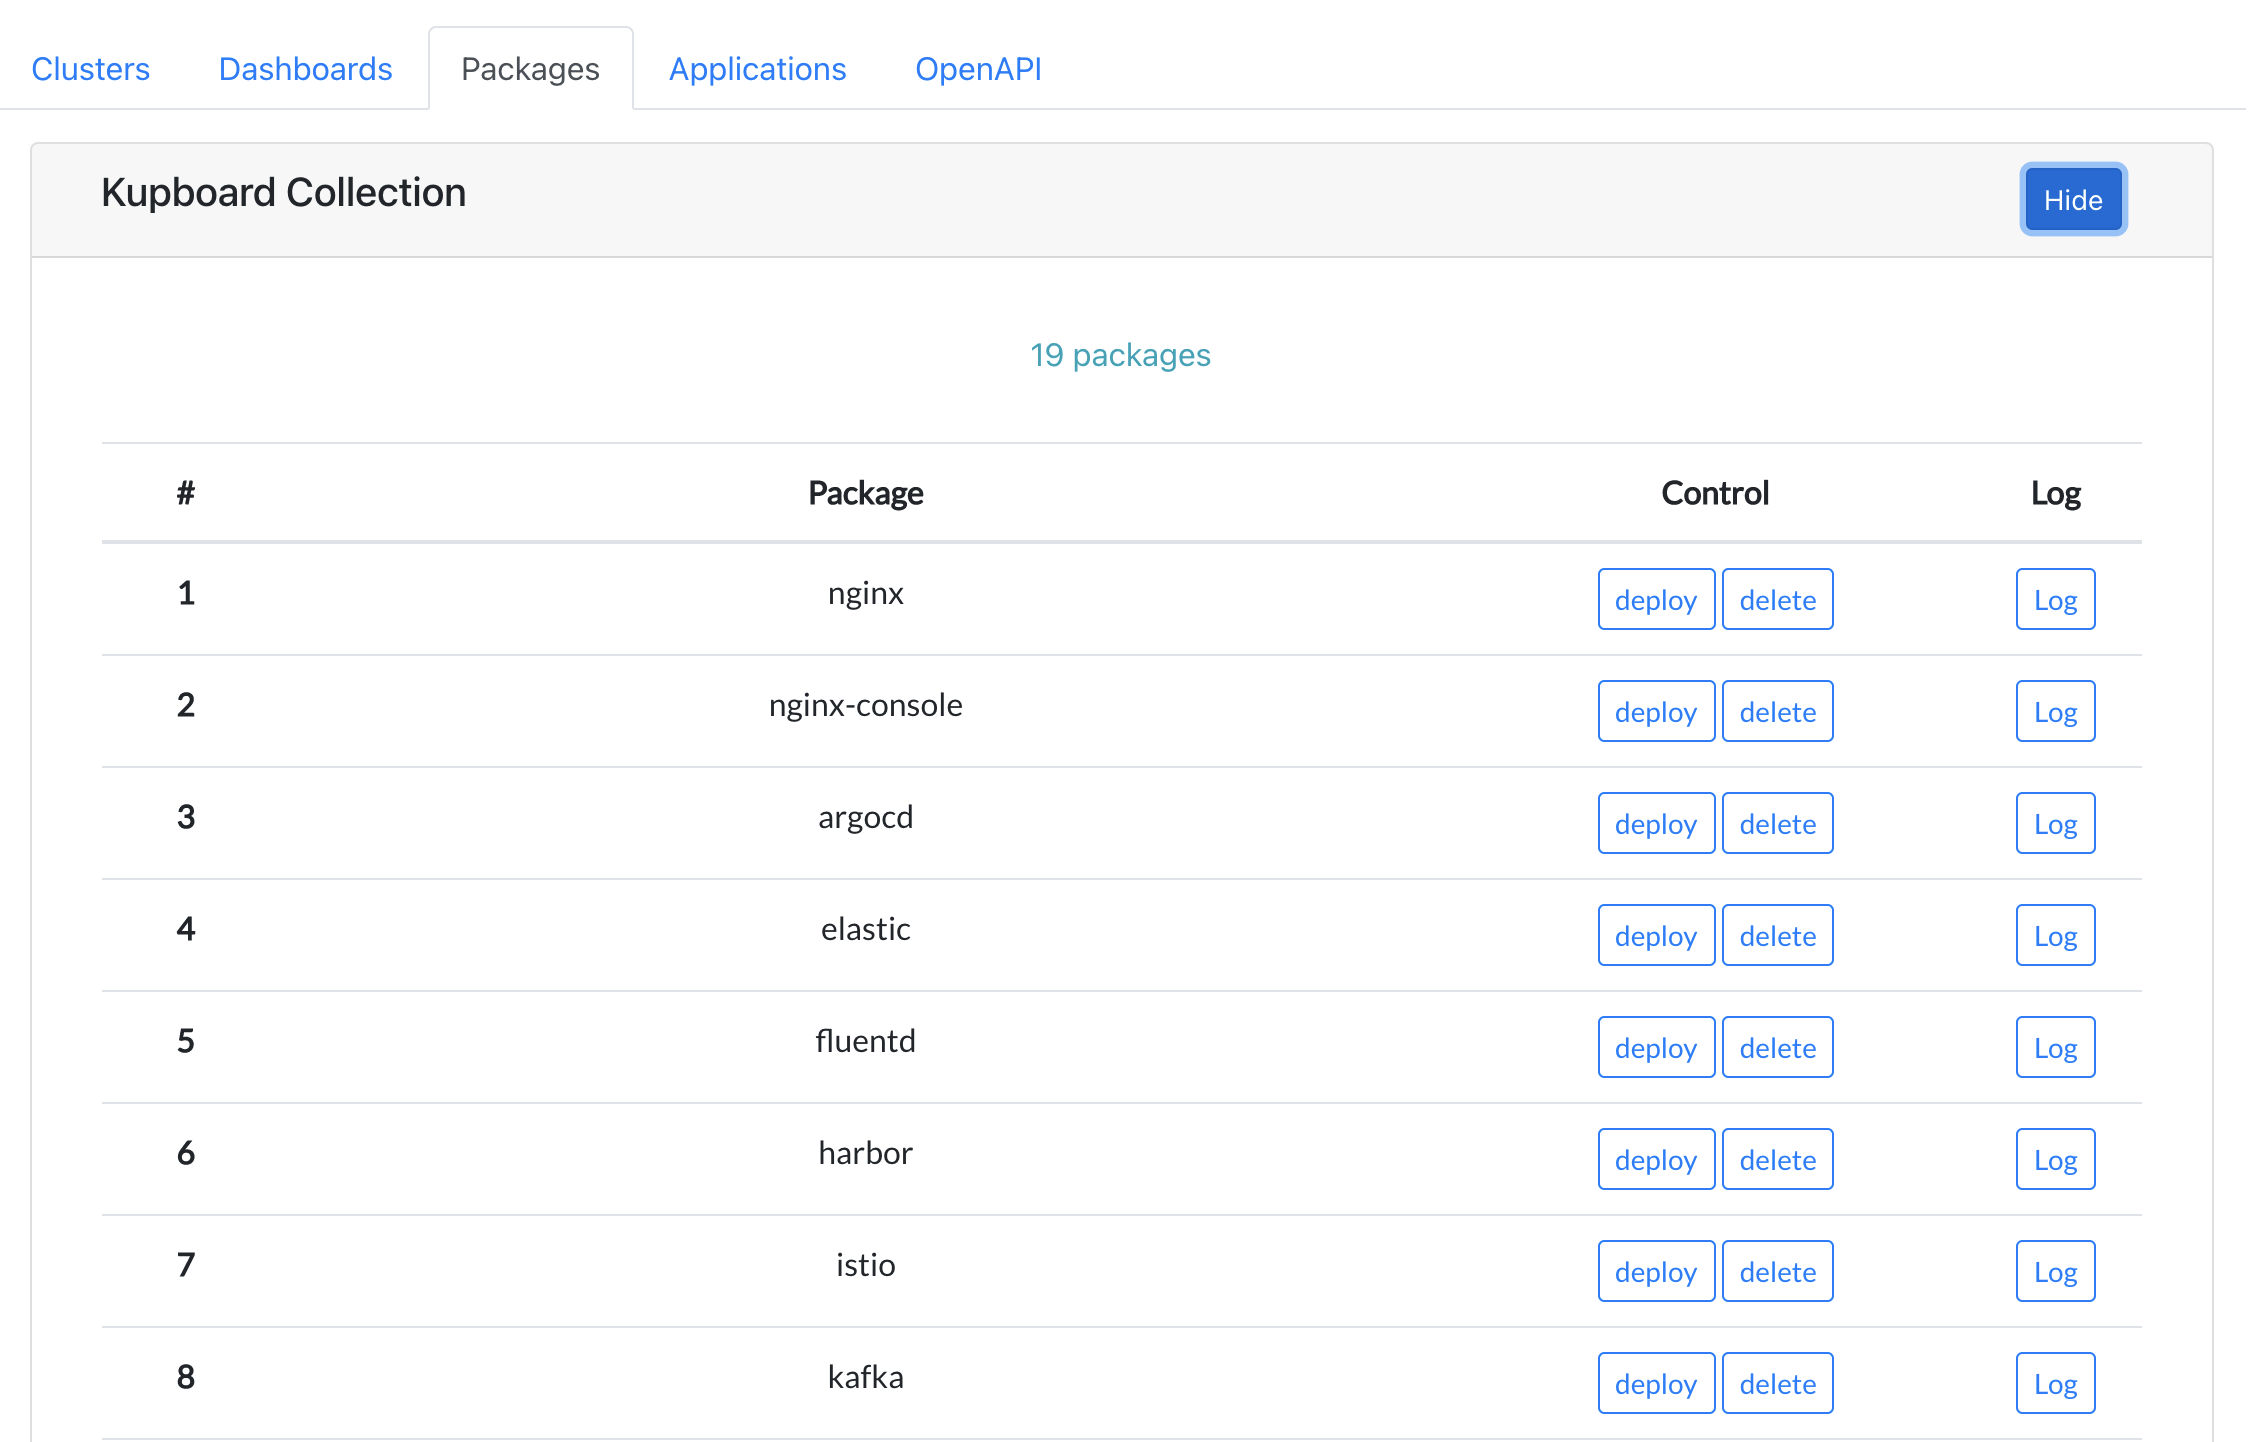Image resolution: width=2256 pixels, height=1442 pixels.
Task: Click the Kupboard Collection heading
Action: tap(284, 192)
